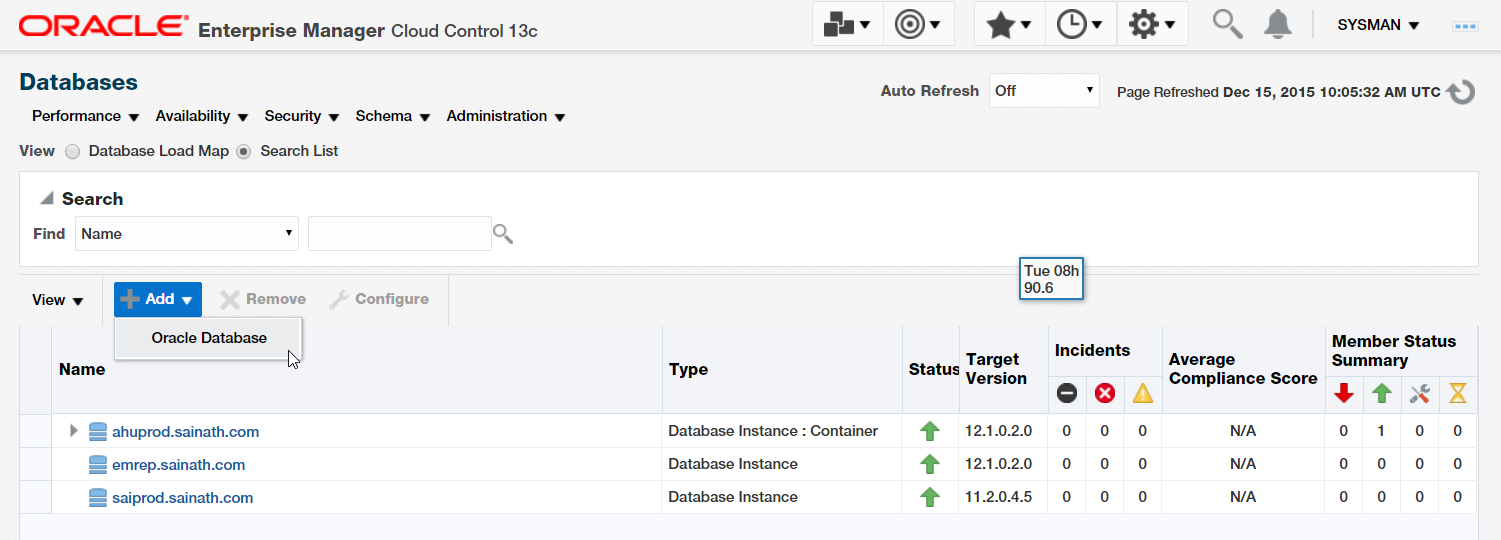Open the Auto Refresh dropdown
Viewport: 1501px width, 540px height.
[x=1044, y=91]
